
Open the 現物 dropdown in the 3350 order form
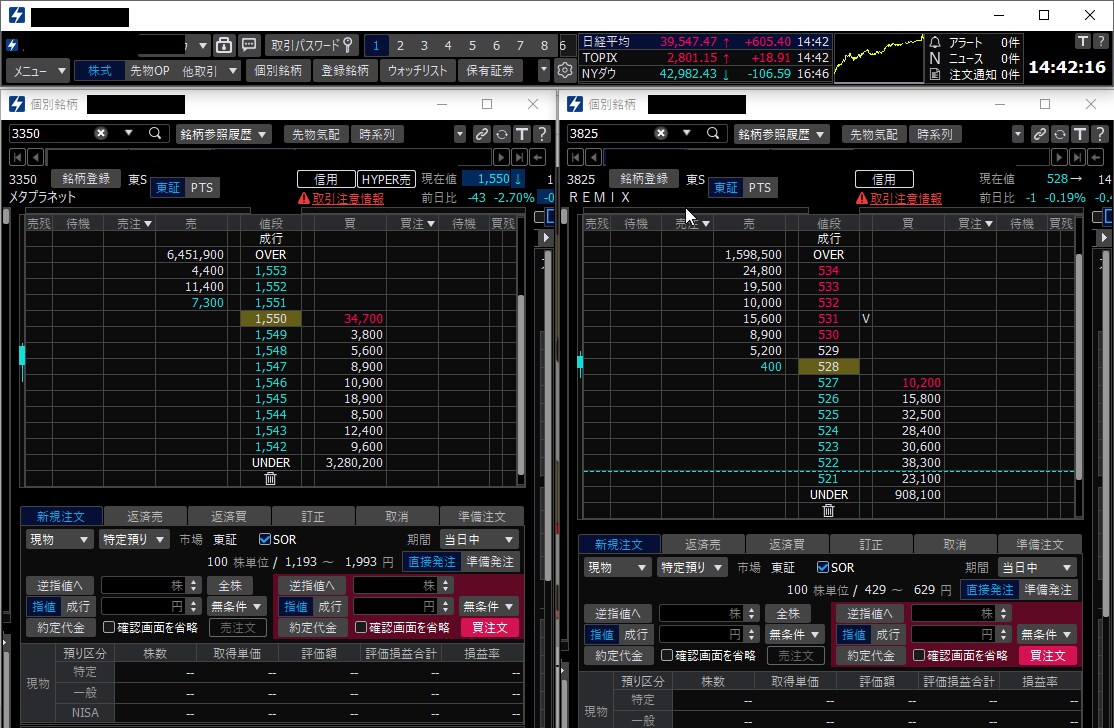(x=59, y=540)
